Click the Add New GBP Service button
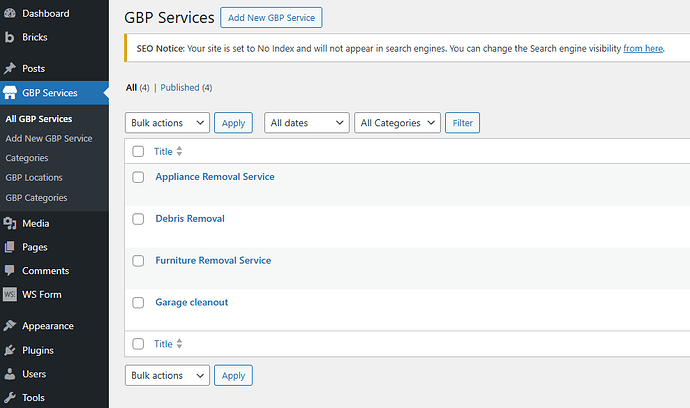 coord(286,18)
